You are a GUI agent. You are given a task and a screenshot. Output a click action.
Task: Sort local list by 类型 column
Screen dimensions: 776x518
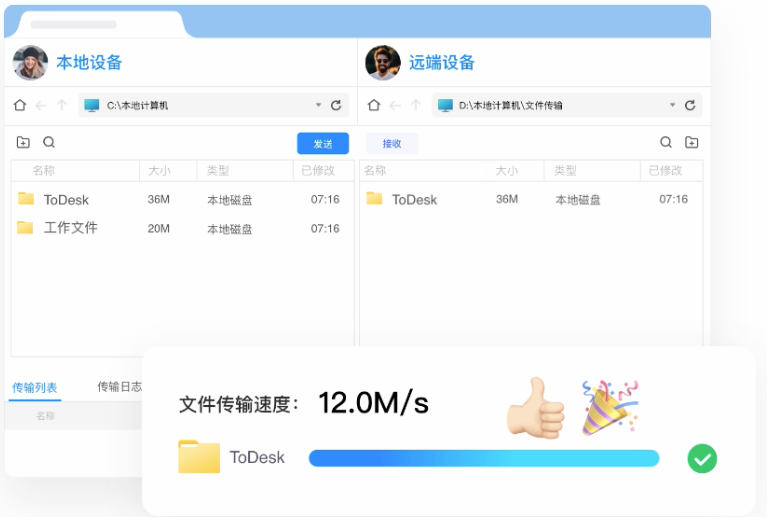point(218,171)
